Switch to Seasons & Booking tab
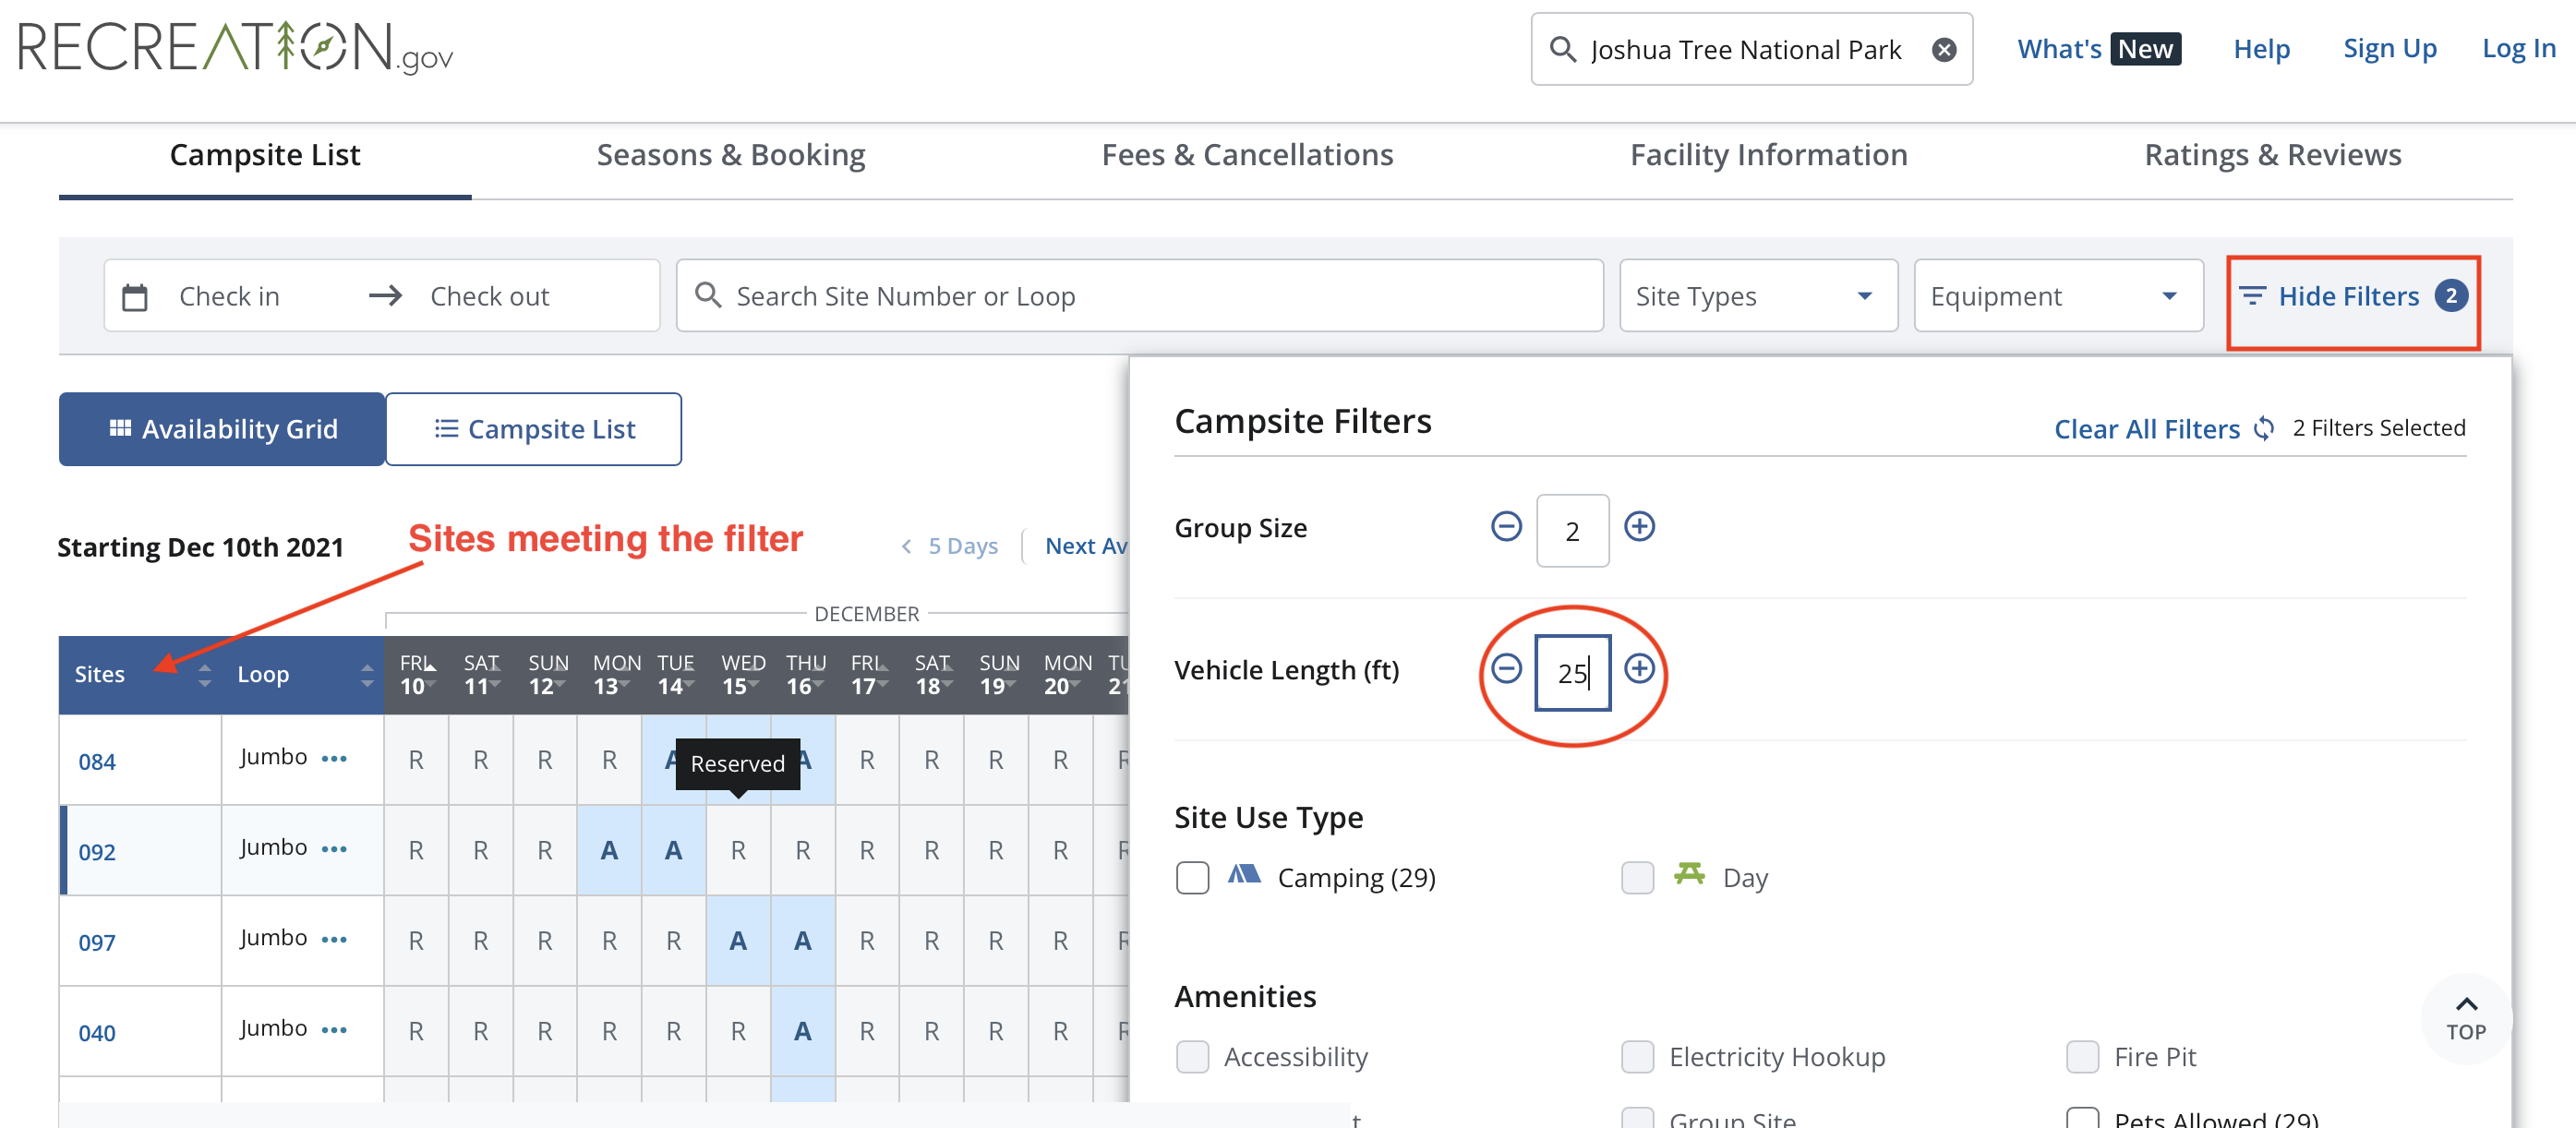Screen dimensions: 2576x1128 click(731, 156)
